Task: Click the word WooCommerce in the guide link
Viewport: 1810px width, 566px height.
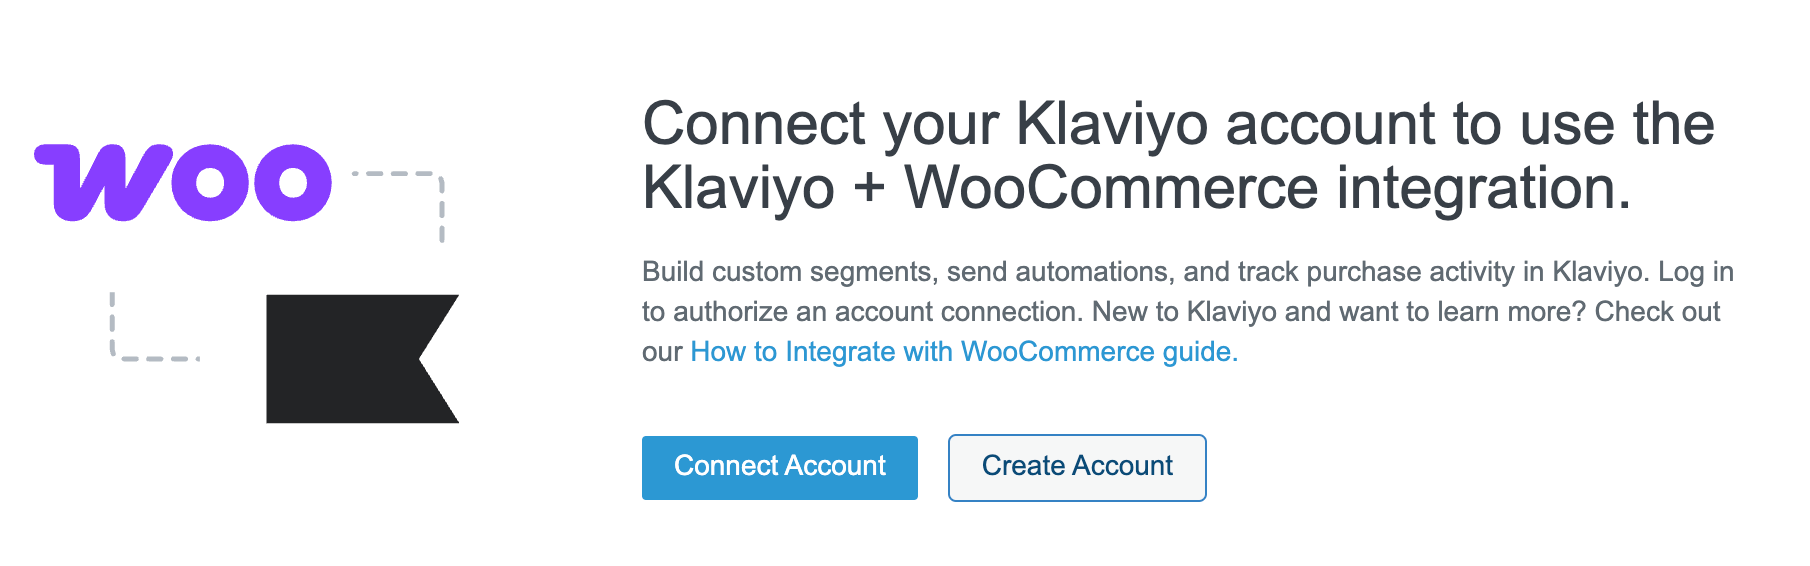Action: point(1058,352)
